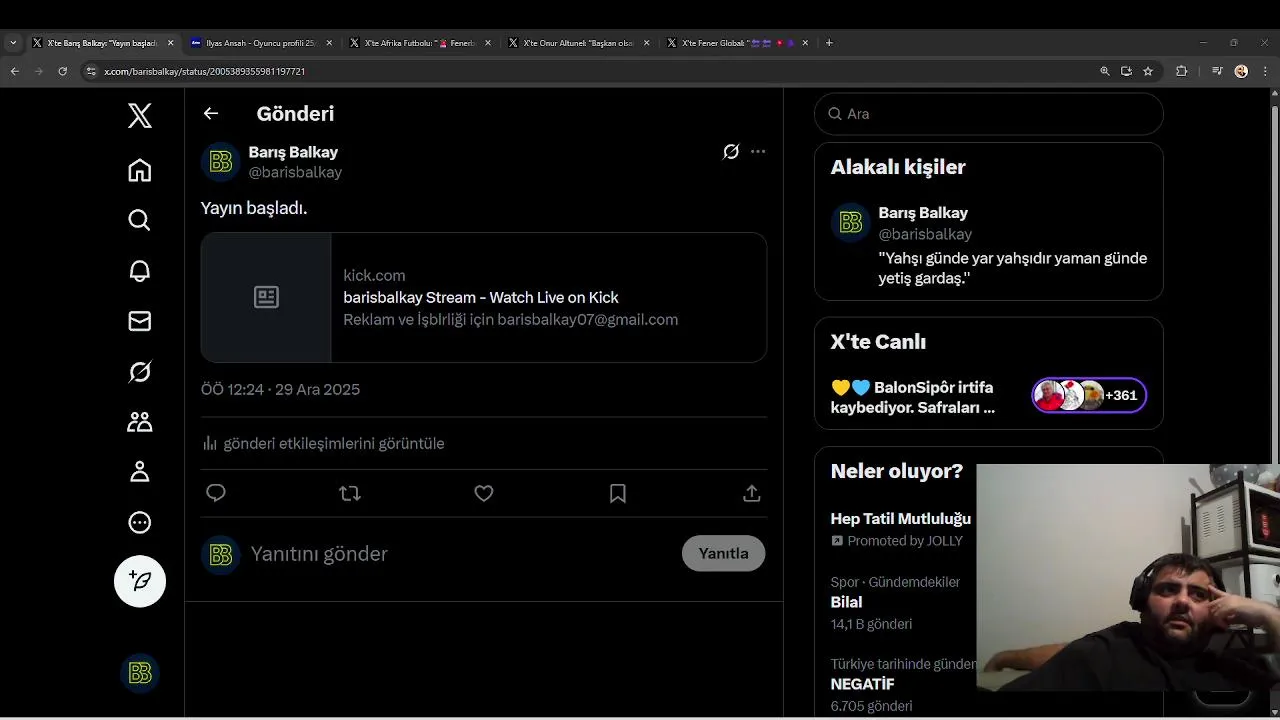Reload the page
The image size is (1280, 720).
62,71
